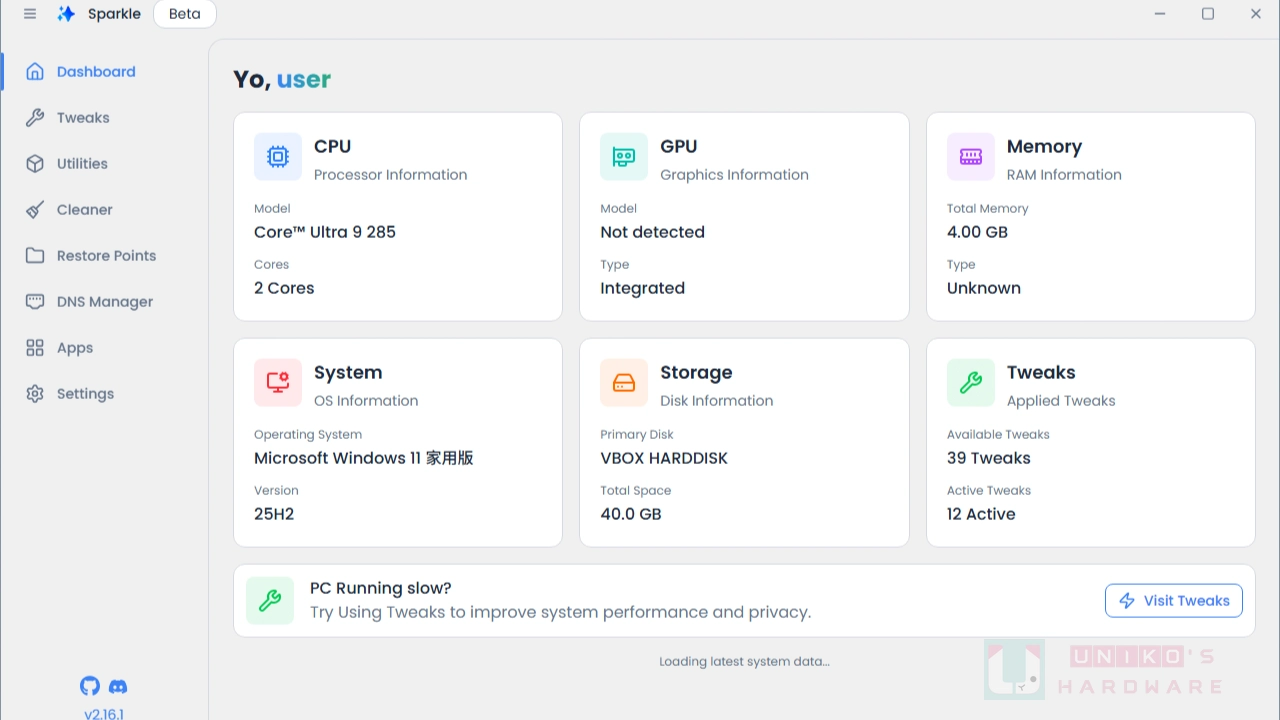Click the CPU model Core Ultra 9 285
The image size is (1280, 720).
(325, 232)
